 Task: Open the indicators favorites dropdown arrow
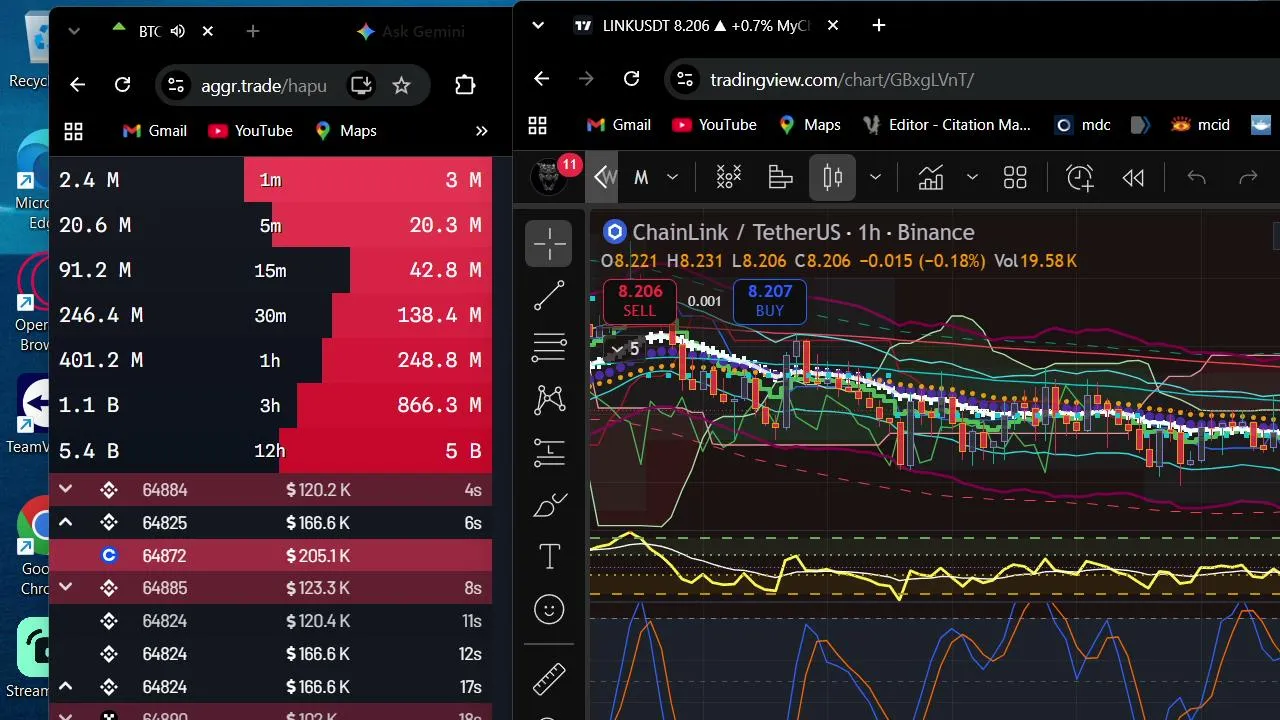point(972,178)
